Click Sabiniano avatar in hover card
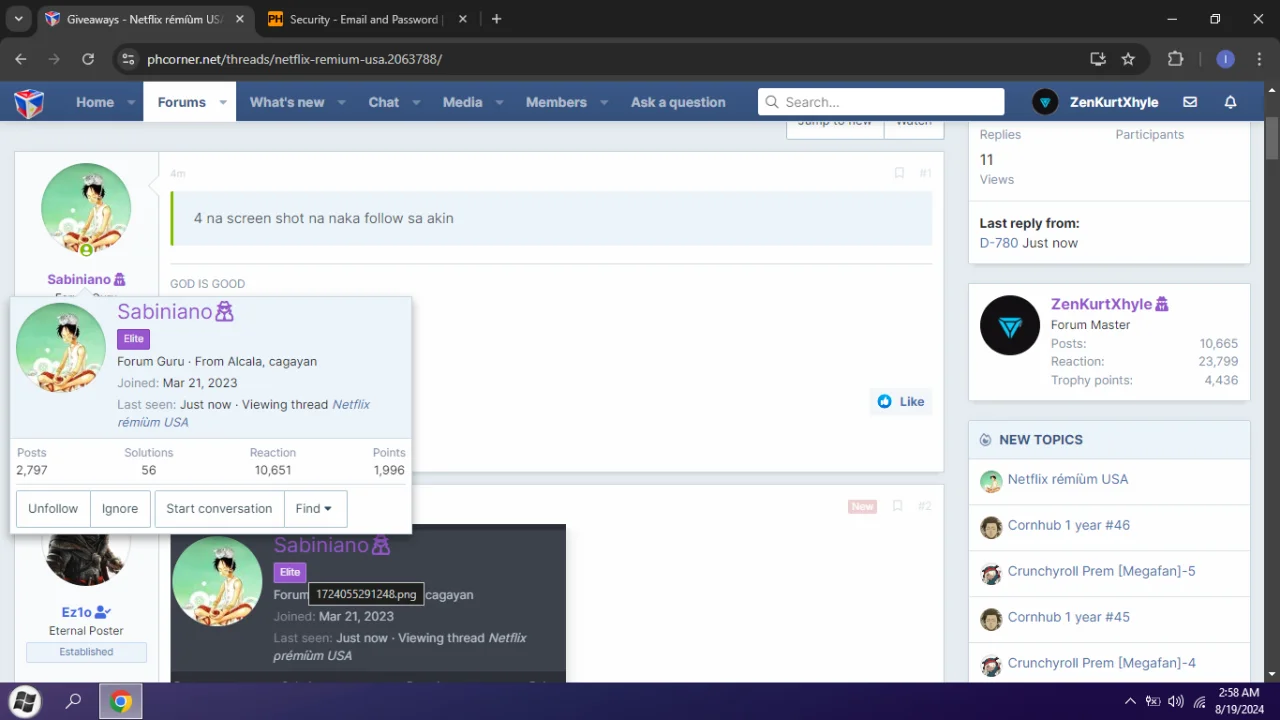The image size is (1280, 720). tap(61, 347)
